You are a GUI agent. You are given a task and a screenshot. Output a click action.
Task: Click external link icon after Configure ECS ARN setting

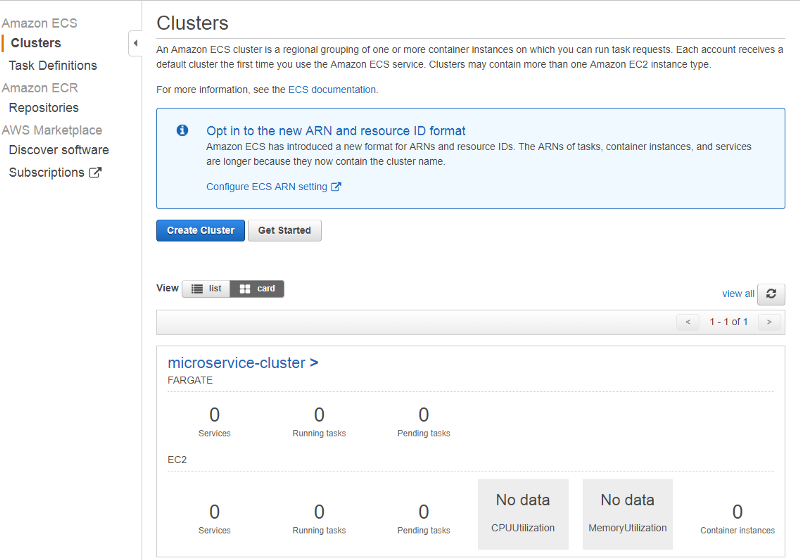coord(336,187)
